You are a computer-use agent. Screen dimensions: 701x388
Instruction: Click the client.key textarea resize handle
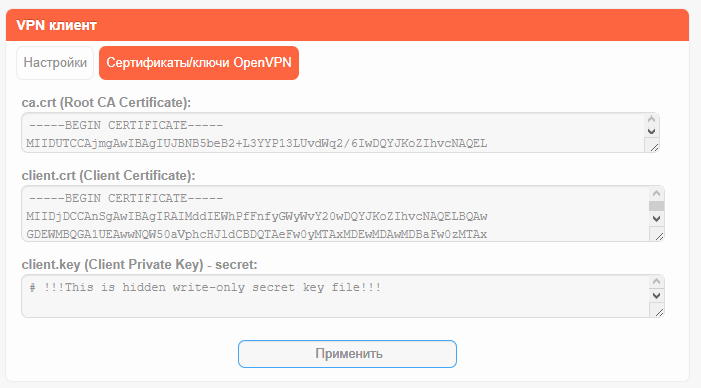coord(657,310)
